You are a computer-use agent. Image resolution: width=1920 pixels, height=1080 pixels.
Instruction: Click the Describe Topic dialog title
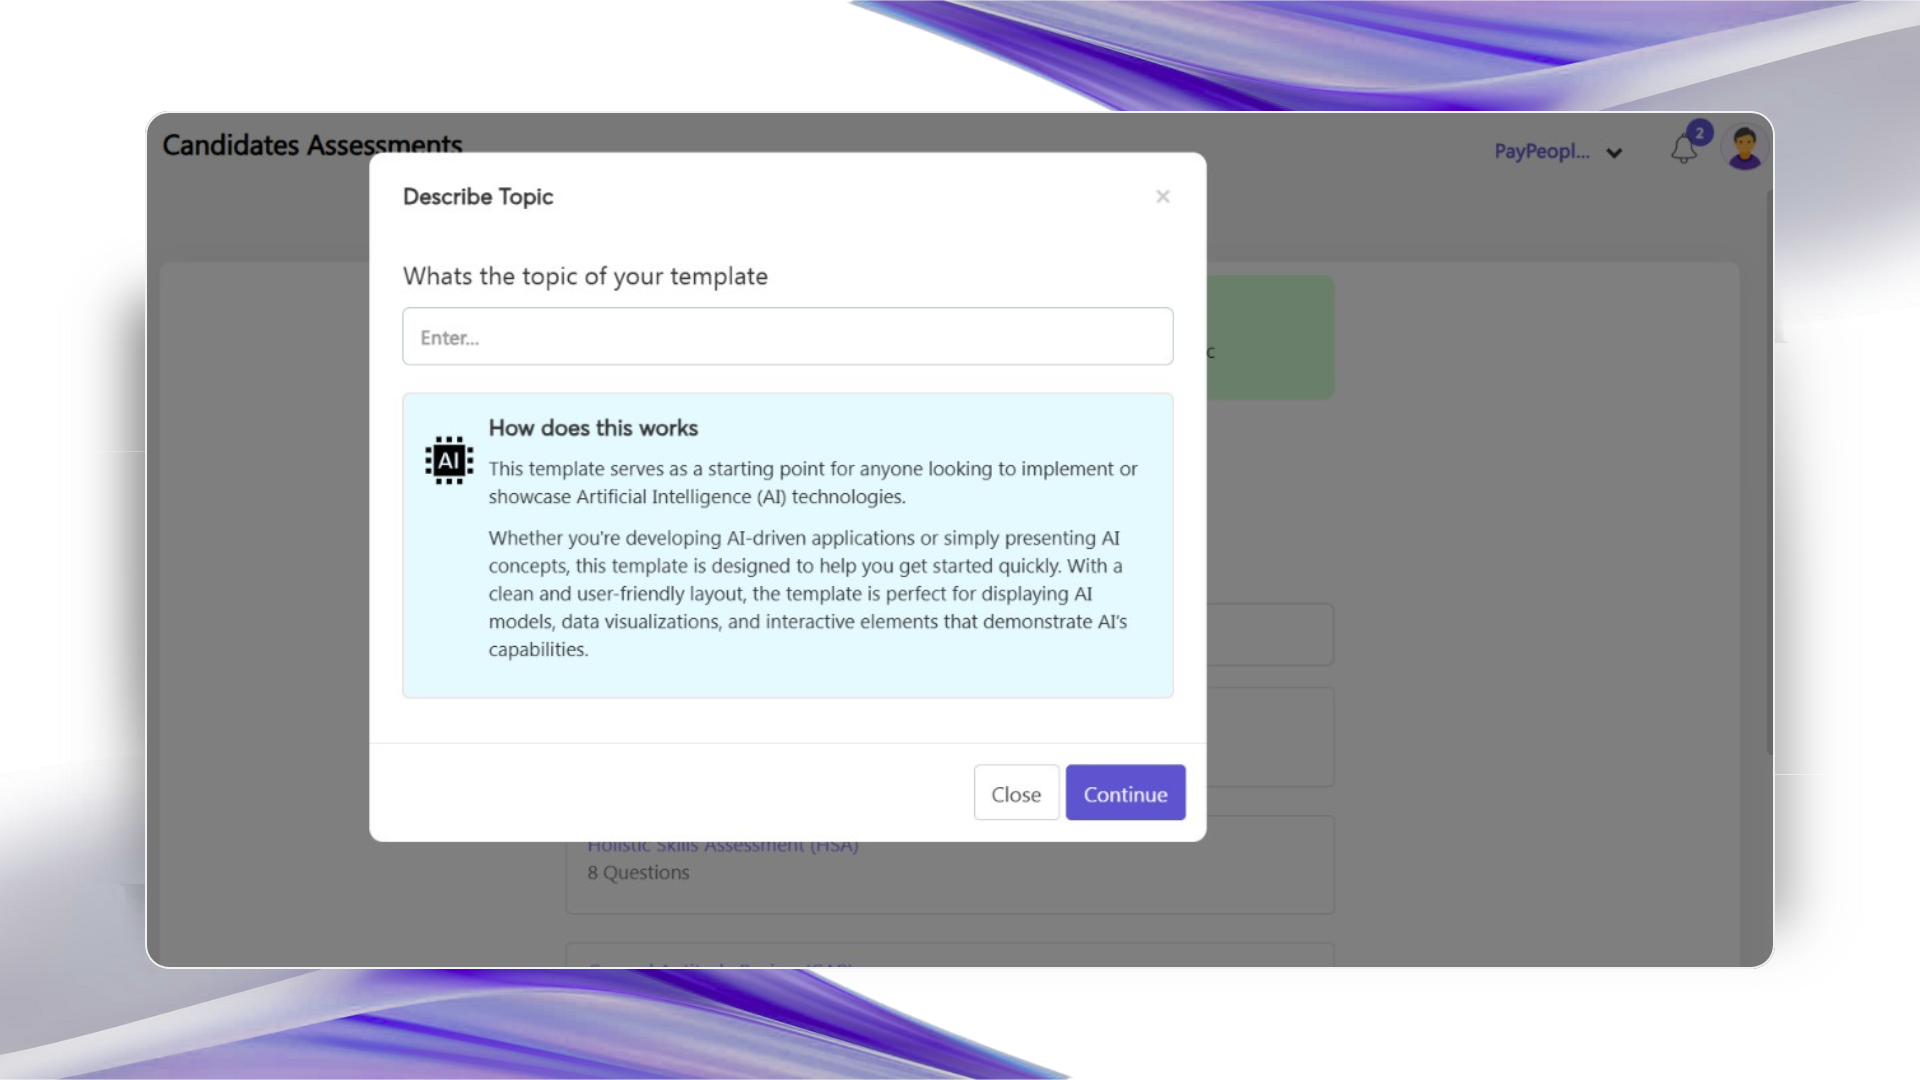click(477, 197)
